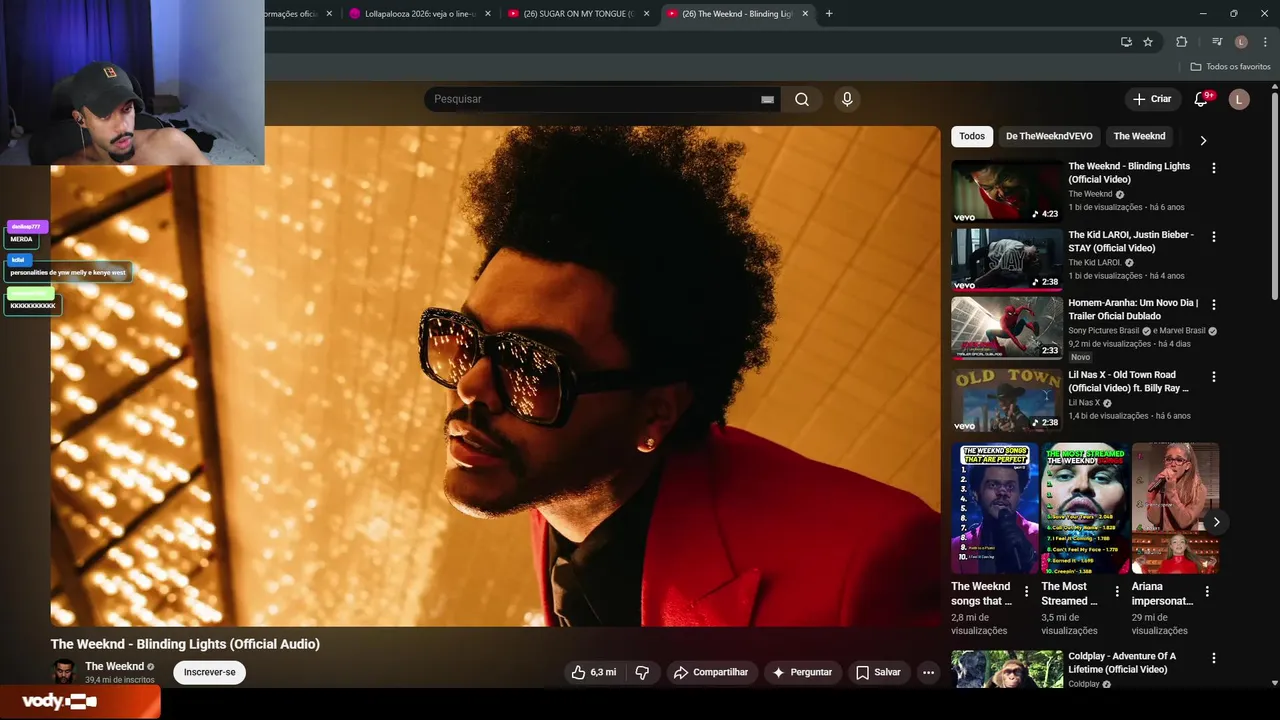Screen dimensions: 1280x720
Task: Close the Blinding Lights tab
Action: [x=805, y=14]
